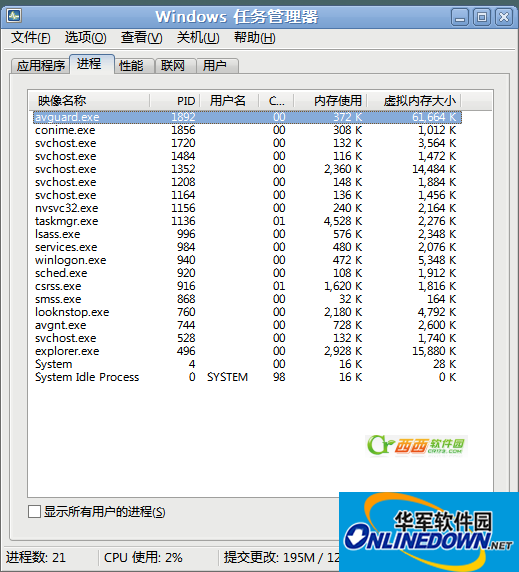Click the Task Manager title bar icon
The width and height of the screenshot is (519, 572).
[x=14, y=16]
